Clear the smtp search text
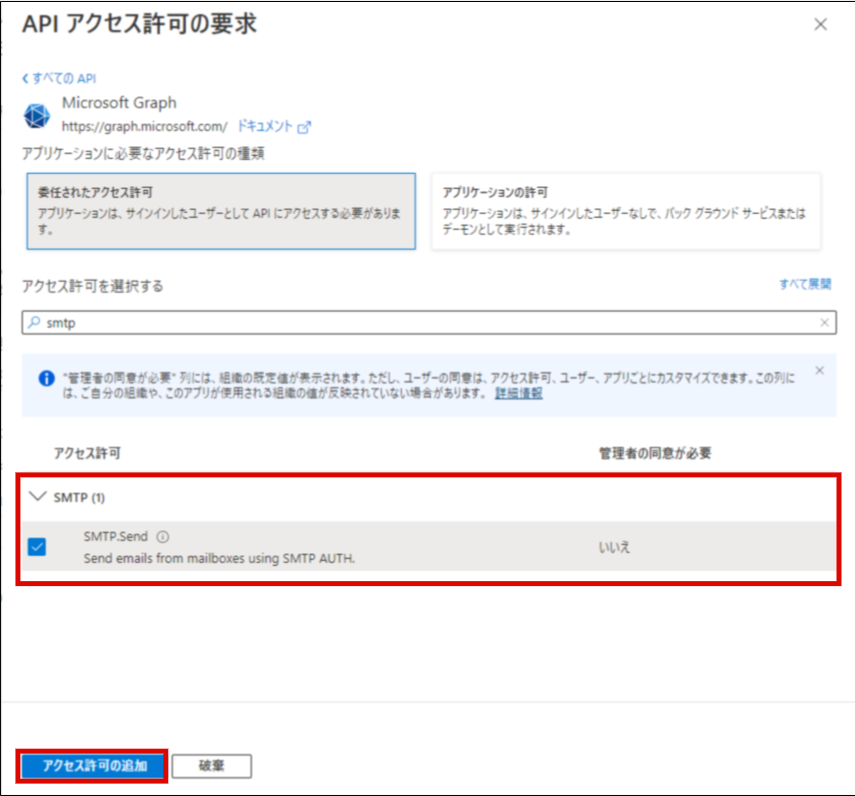Viewport: 855px width, 796px height. click(x=824, y=323)
